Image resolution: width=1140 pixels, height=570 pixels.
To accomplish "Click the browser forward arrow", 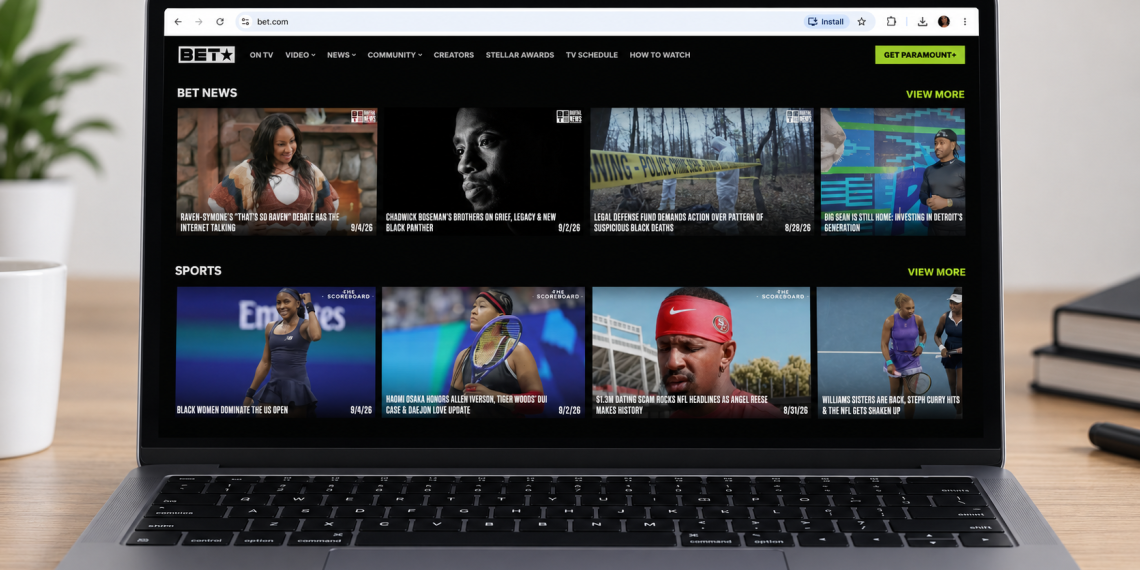I will 198,22.
